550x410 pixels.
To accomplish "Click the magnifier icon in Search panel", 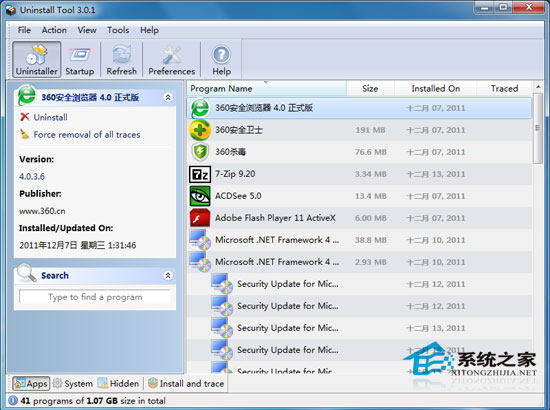I will coord(27,273).
